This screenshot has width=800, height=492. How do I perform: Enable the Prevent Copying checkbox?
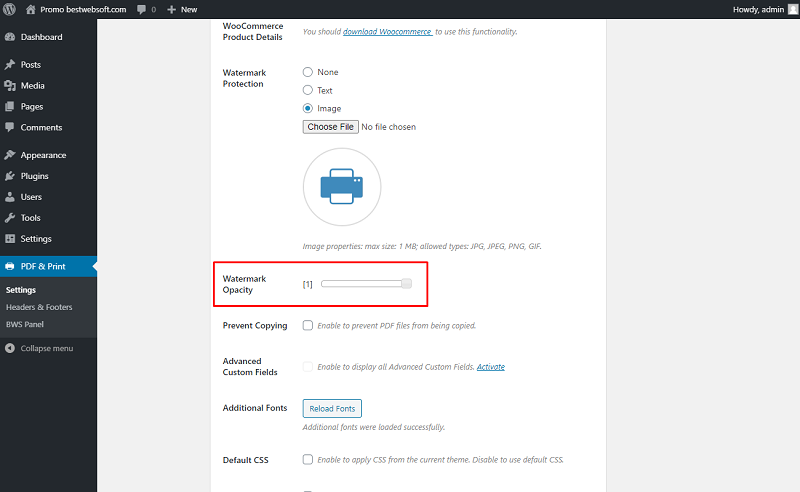click(308, 325)
